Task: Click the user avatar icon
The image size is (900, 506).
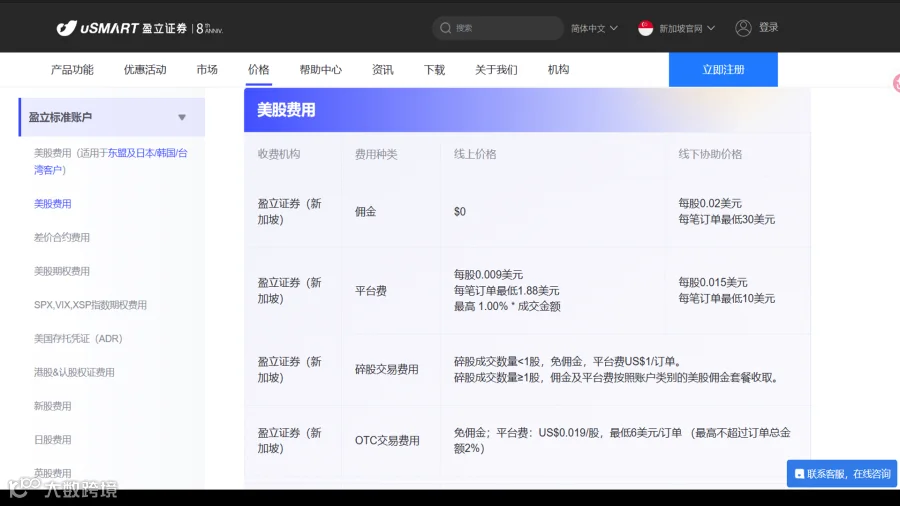Action: coord(743,28)
